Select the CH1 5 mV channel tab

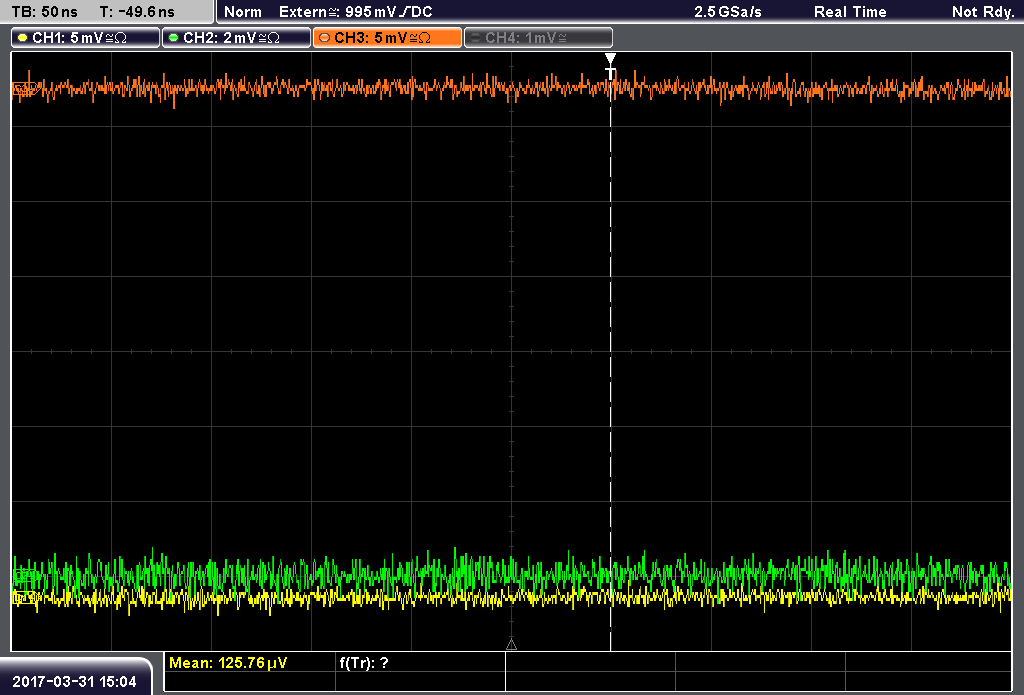click(86, 38)
